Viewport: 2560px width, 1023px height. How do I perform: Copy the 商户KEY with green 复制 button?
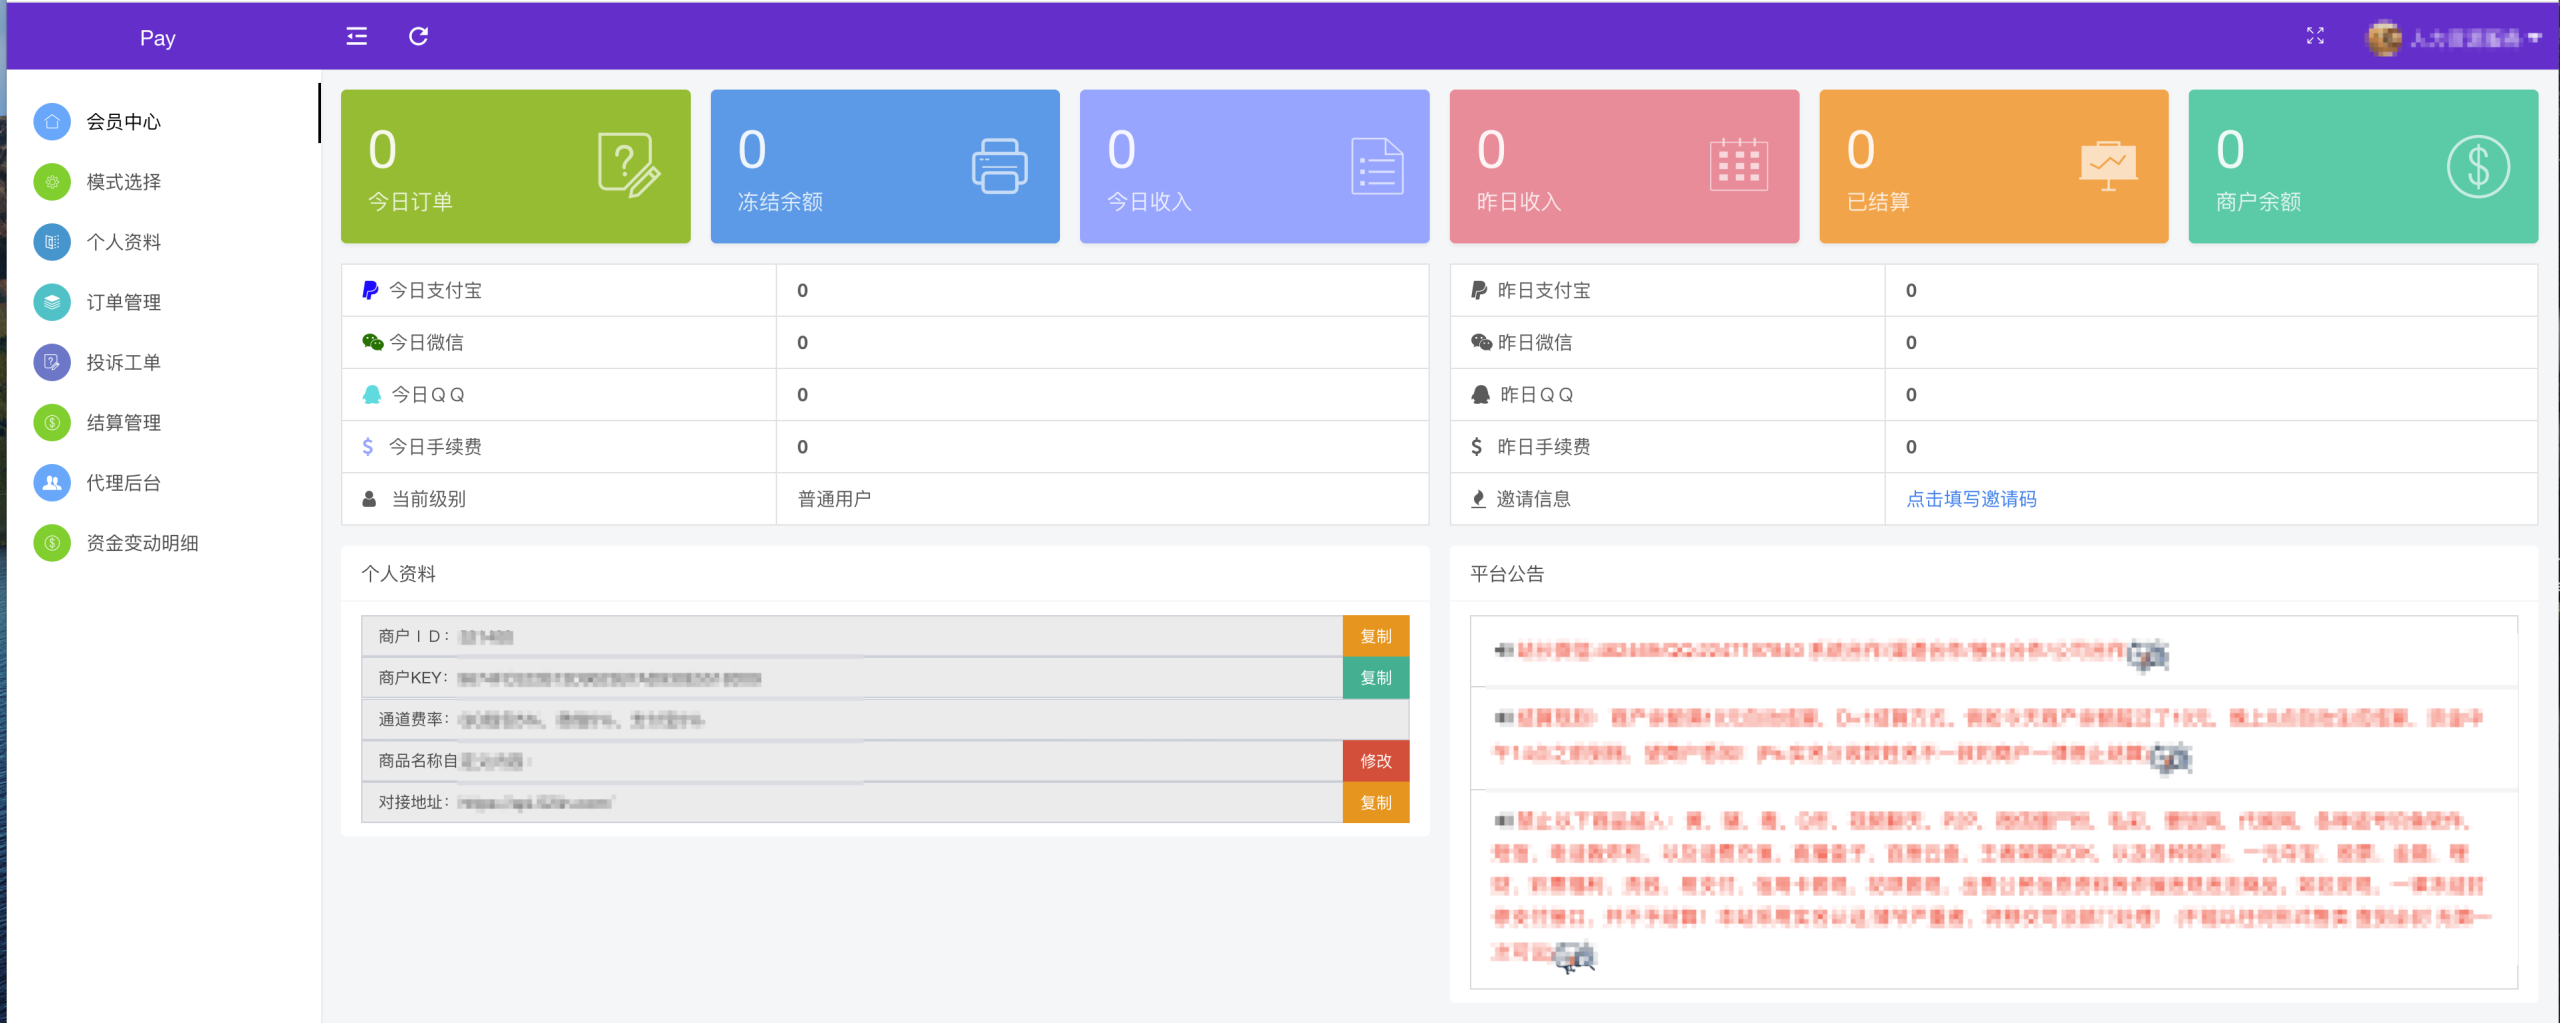[1375, 678]
